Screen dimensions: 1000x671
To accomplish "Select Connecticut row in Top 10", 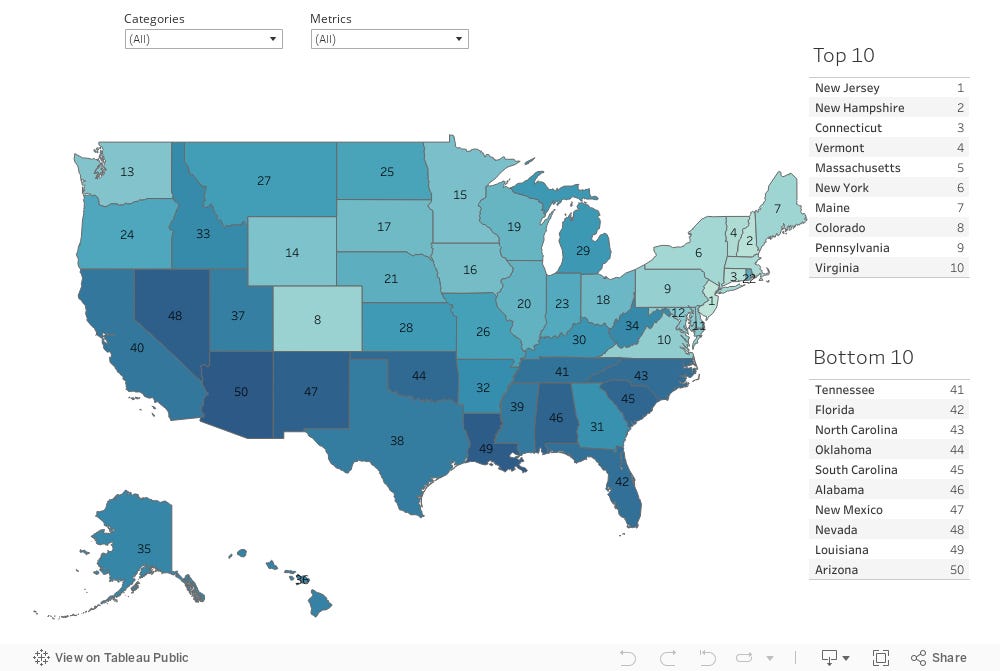I will [889, 128].
